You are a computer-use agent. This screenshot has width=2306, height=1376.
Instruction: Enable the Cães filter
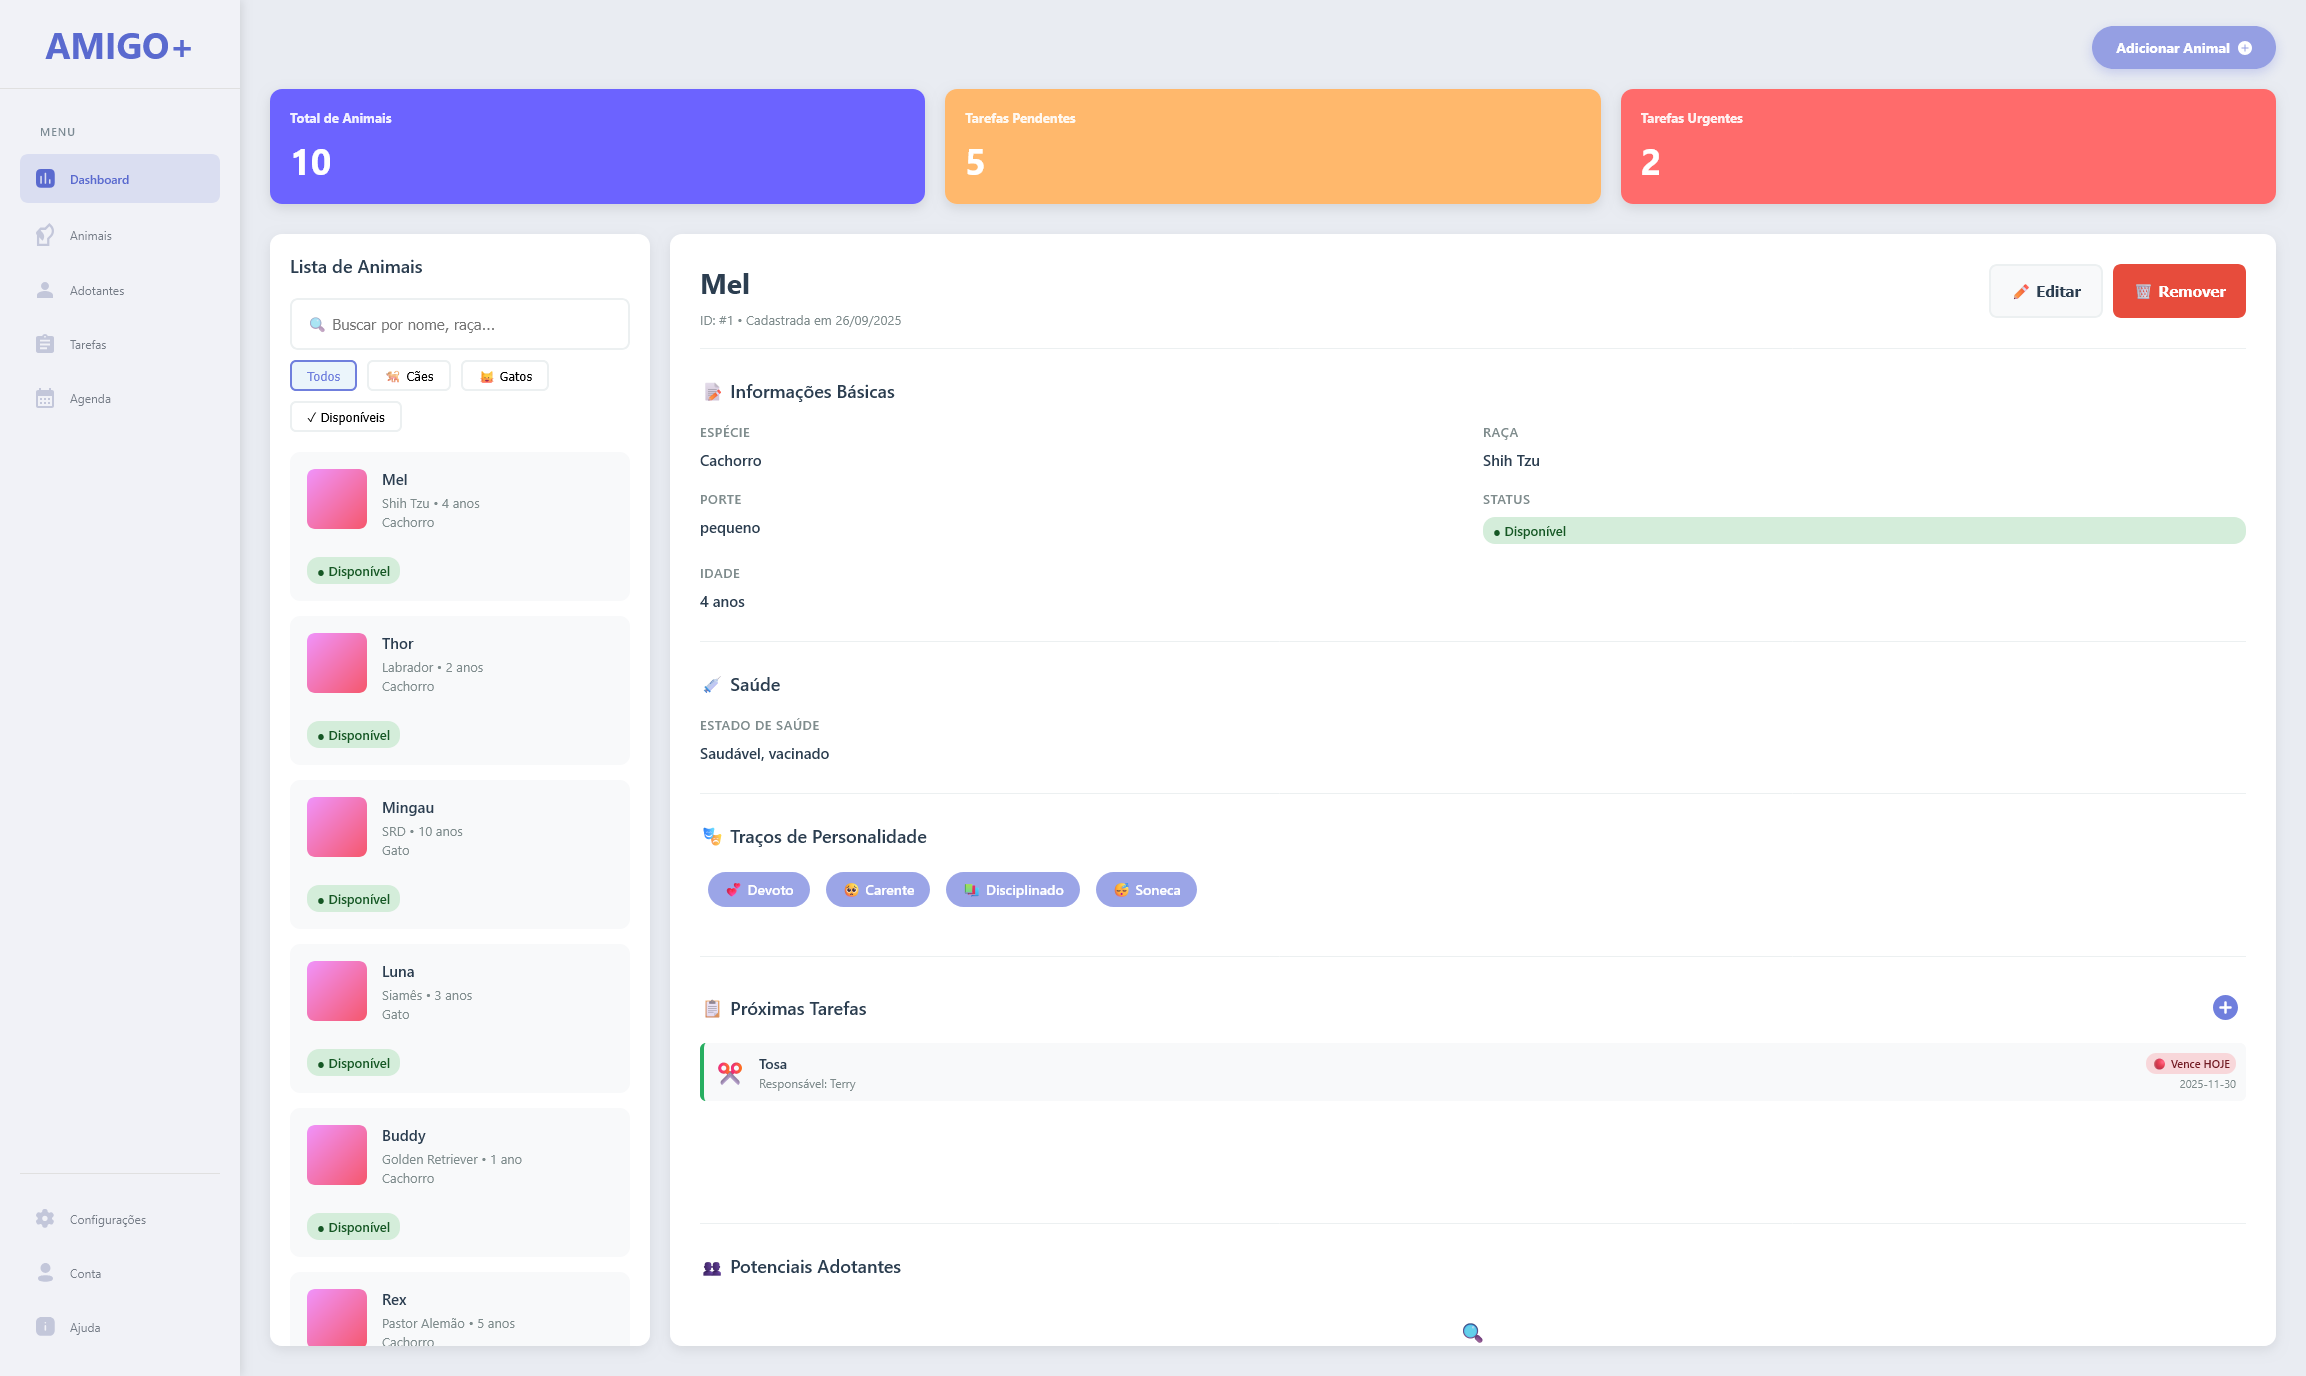pos(408,375)
